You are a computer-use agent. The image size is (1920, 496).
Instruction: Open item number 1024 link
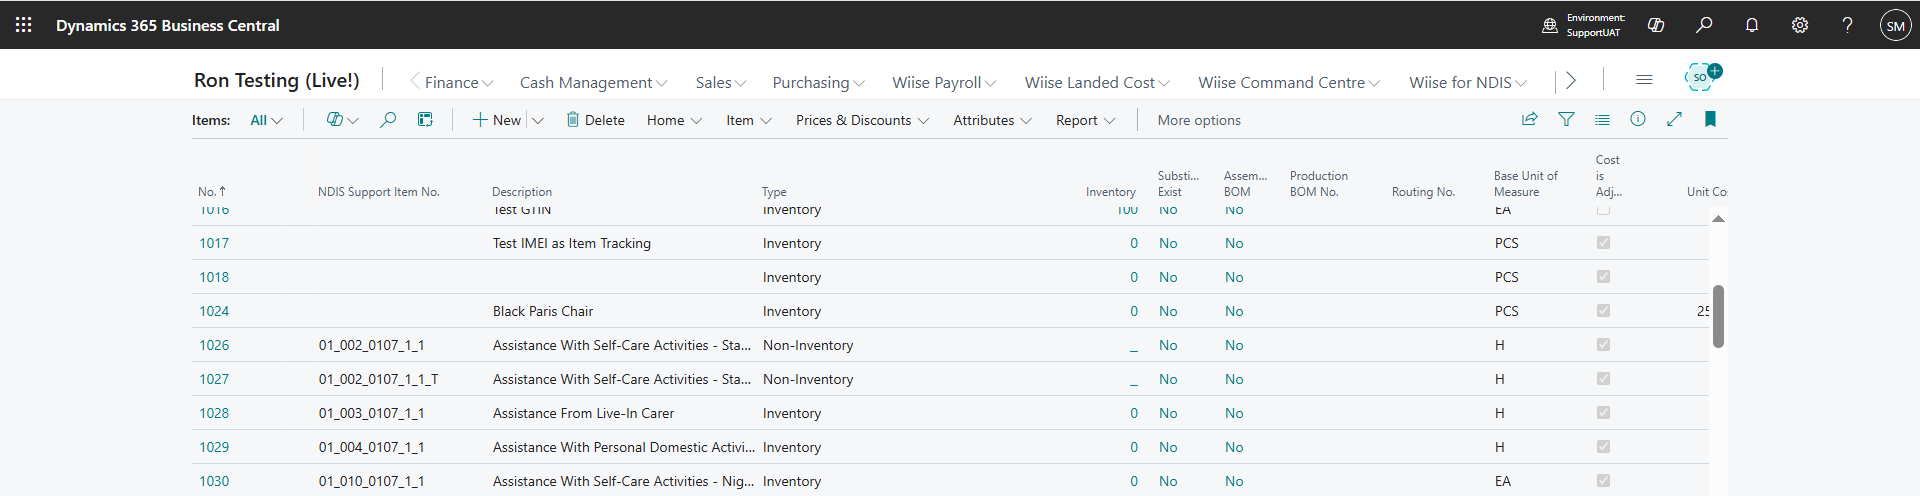coord(214,311)
